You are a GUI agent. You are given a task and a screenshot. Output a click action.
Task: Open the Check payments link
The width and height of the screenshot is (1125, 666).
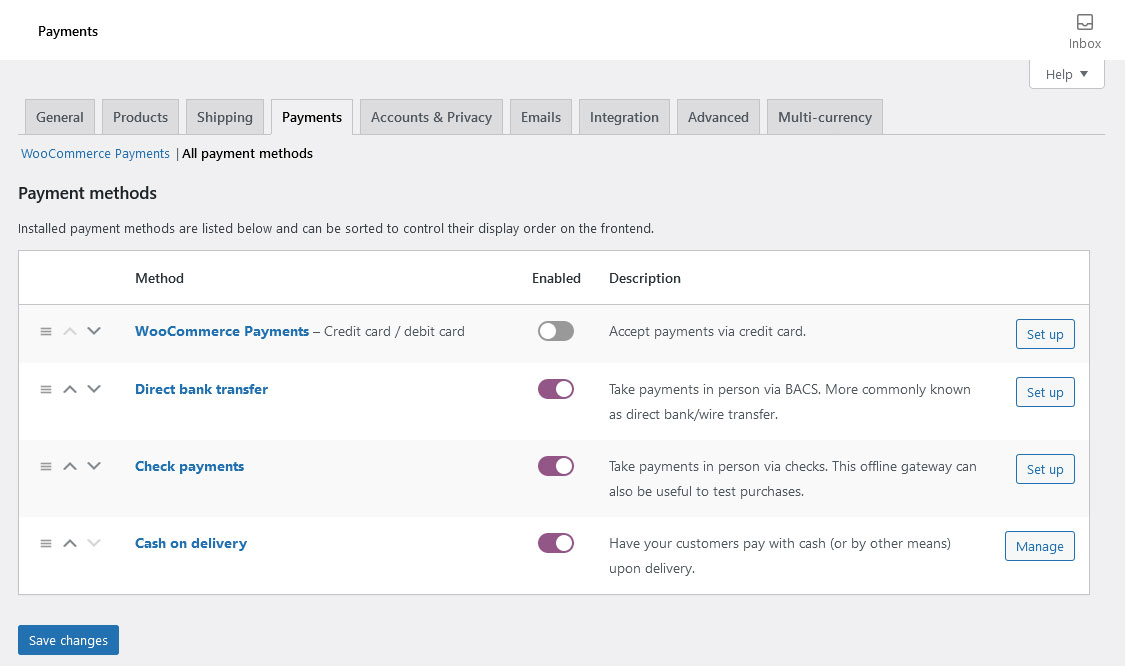[189, 466]
